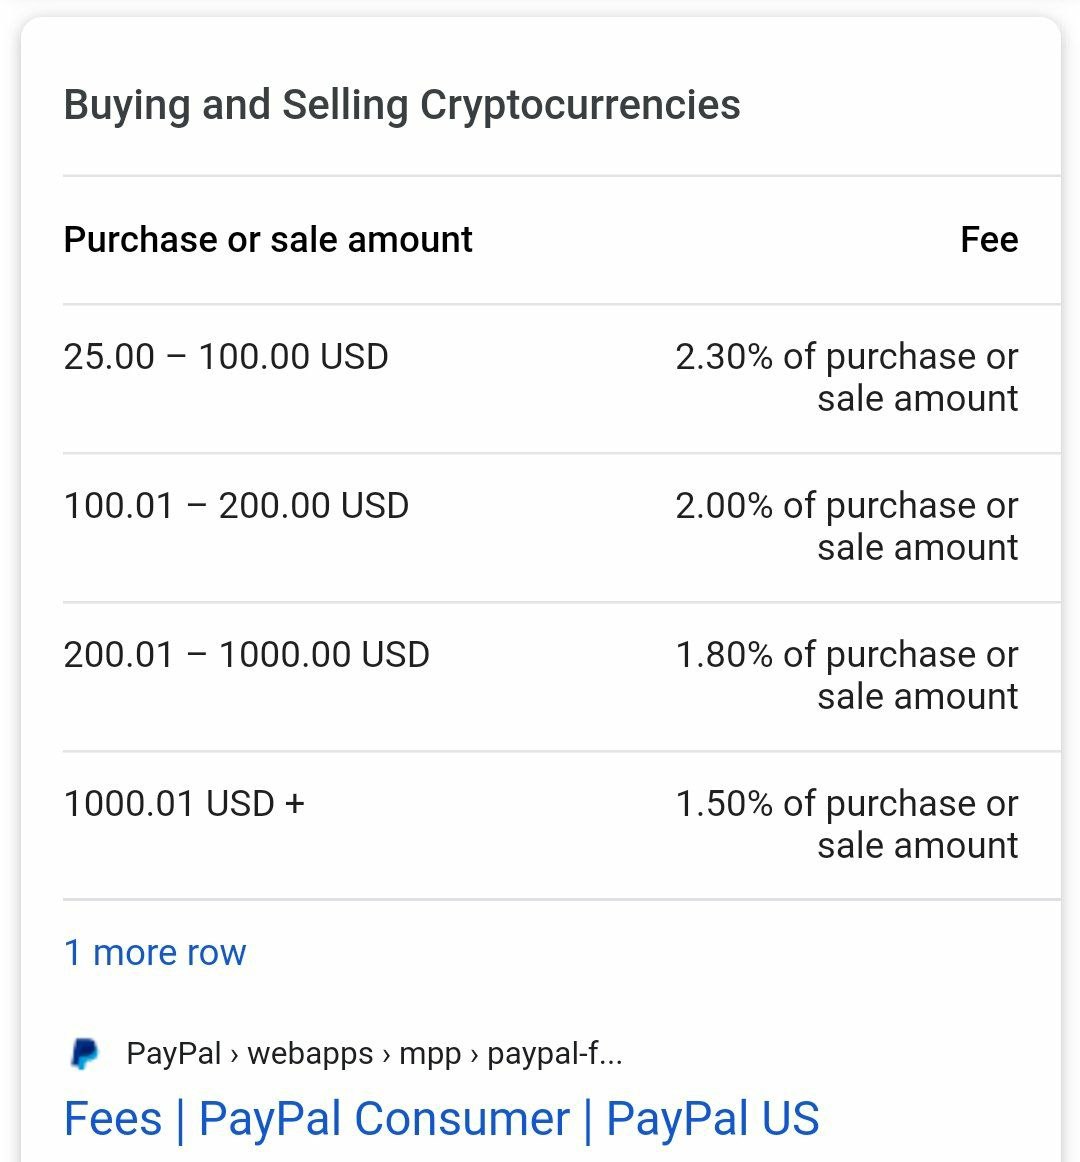1080x1162 pixels.
Task: Click the PayPal logo favicon
Action: pyautogui.click(x=85, y=1053)
